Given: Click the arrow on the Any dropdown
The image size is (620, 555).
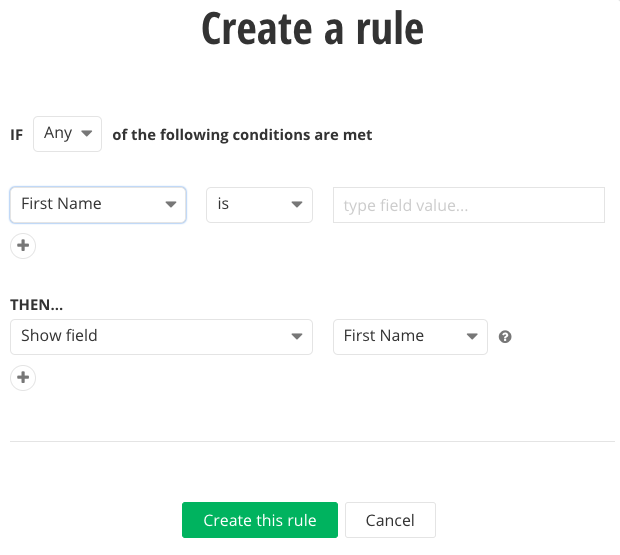Looking at the screenshot, I should click(87, 134).
